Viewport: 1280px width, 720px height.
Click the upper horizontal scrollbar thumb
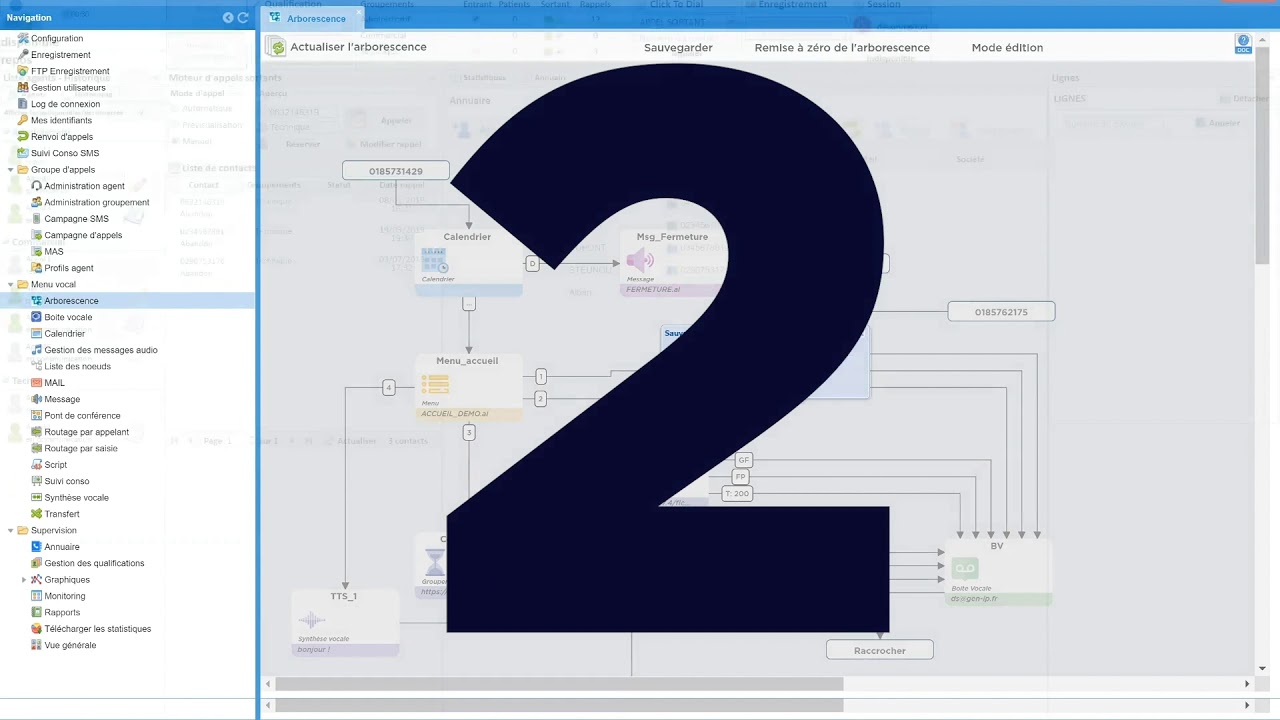click(x=559, y=684)
